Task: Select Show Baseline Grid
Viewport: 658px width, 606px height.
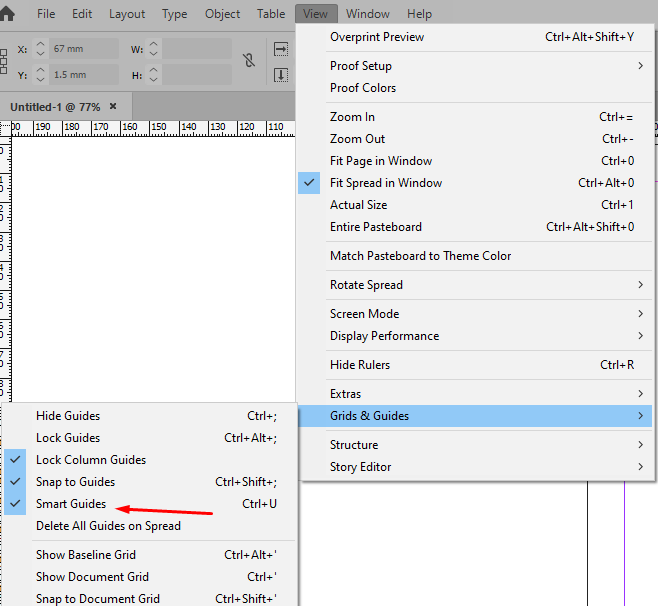Action: 149,555
